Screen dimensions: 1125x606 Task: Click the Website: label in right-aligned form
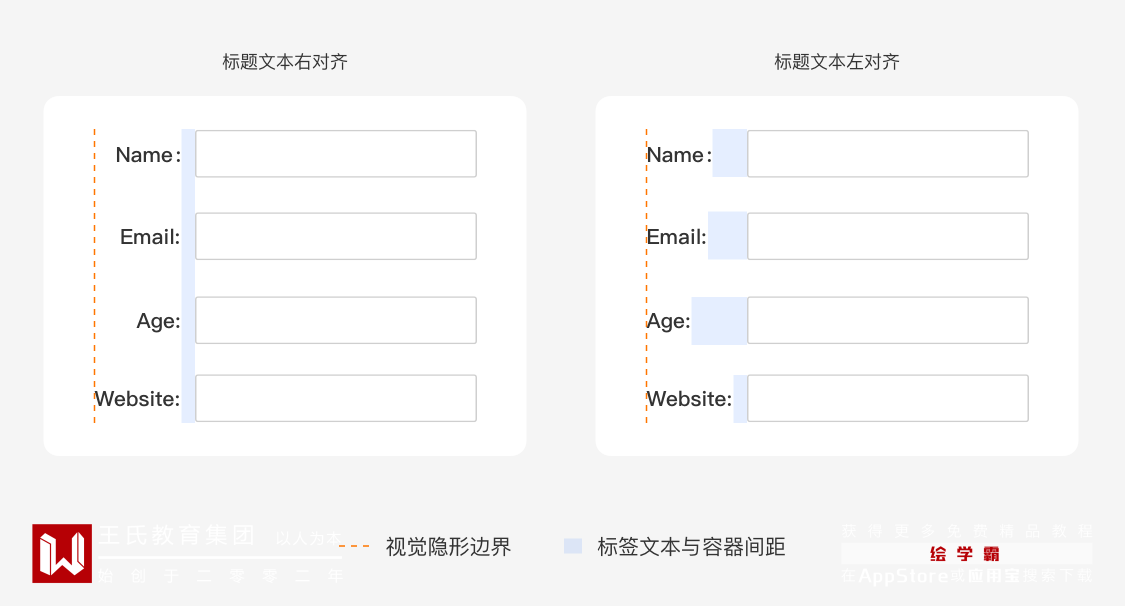(138, 399)
